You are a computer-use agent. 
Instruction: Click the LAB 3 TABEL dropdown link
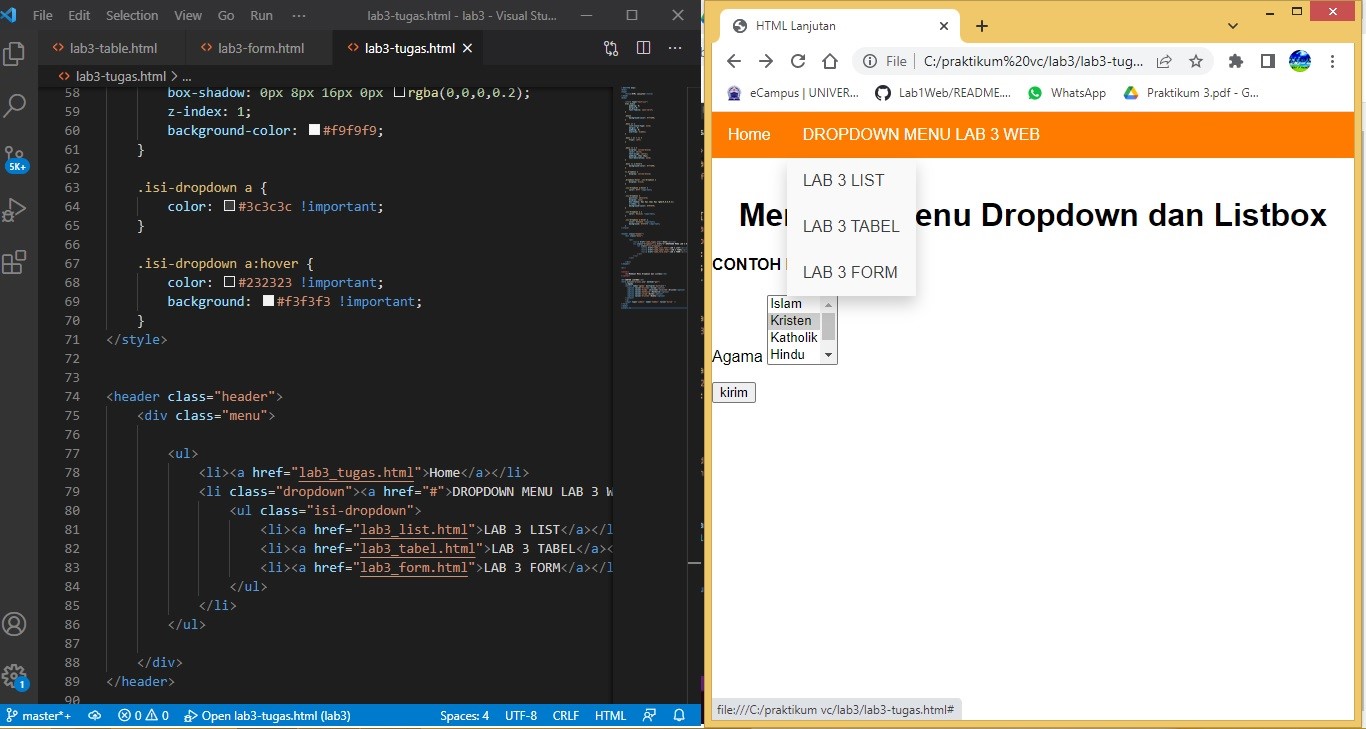click(x=851, y=226)
